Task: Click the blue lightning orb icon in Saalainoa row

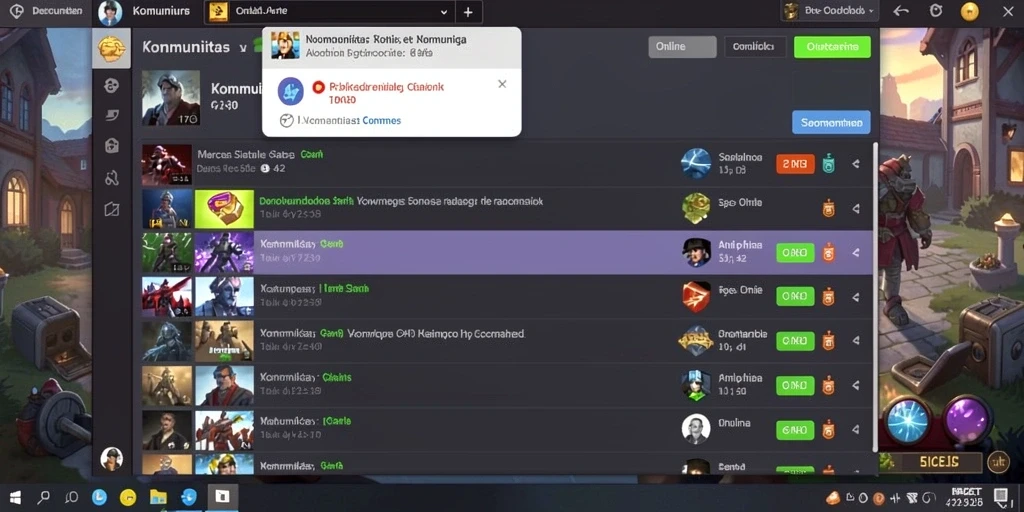Action: (x=696, y=163)
